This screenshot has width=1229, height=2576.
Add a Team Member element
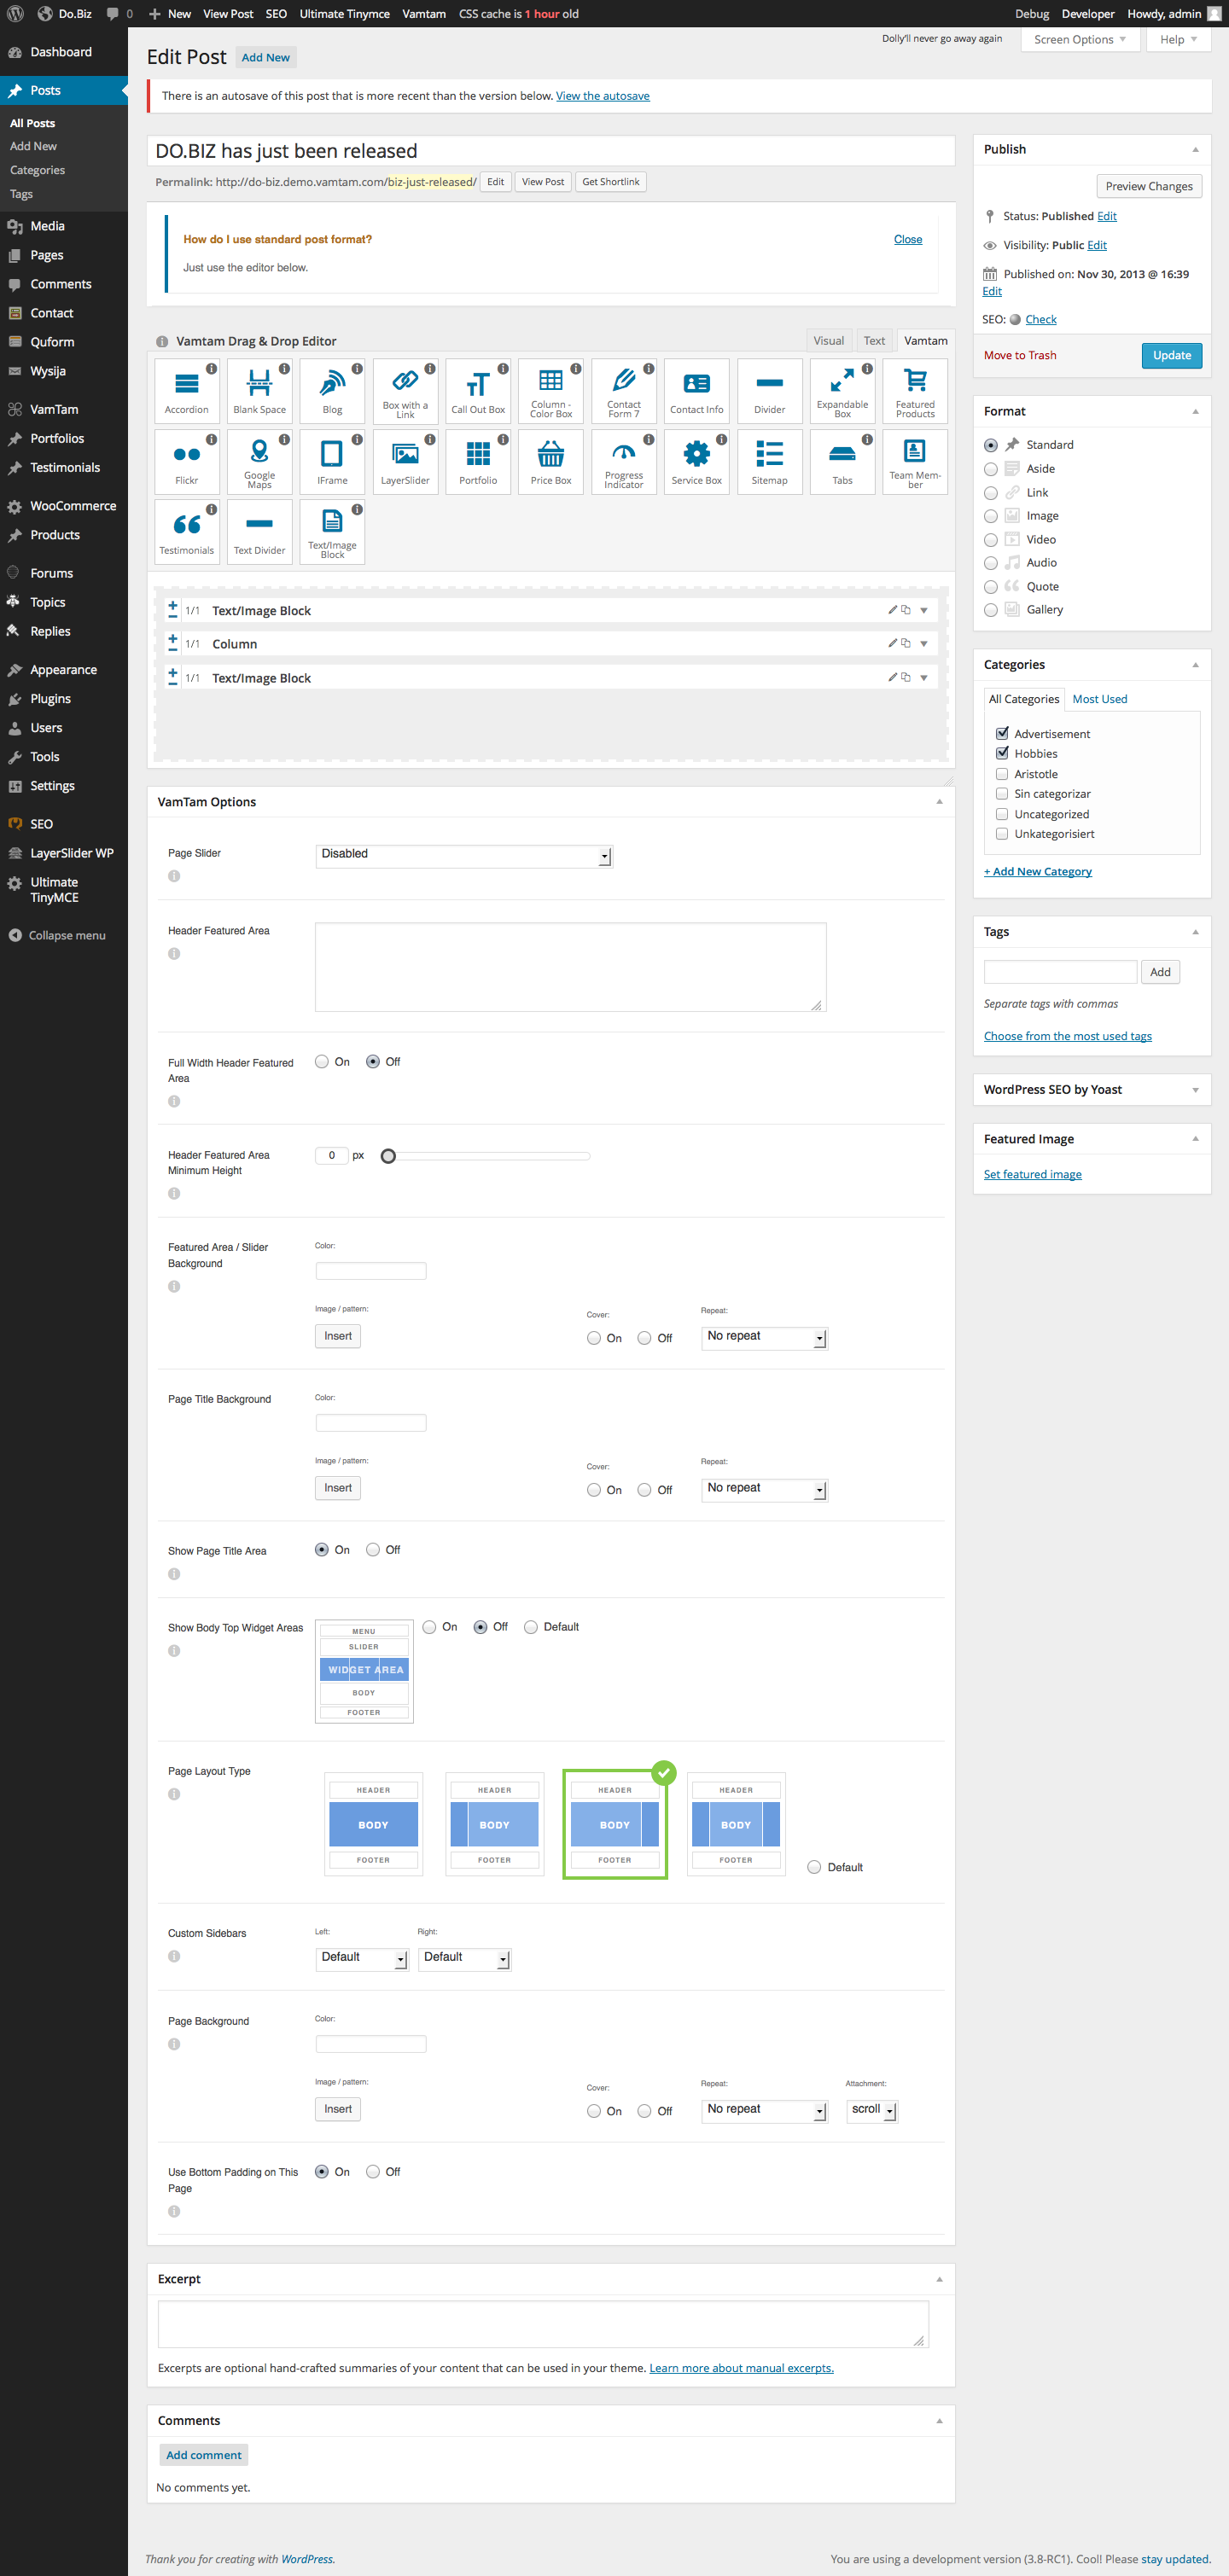(915, 462)
